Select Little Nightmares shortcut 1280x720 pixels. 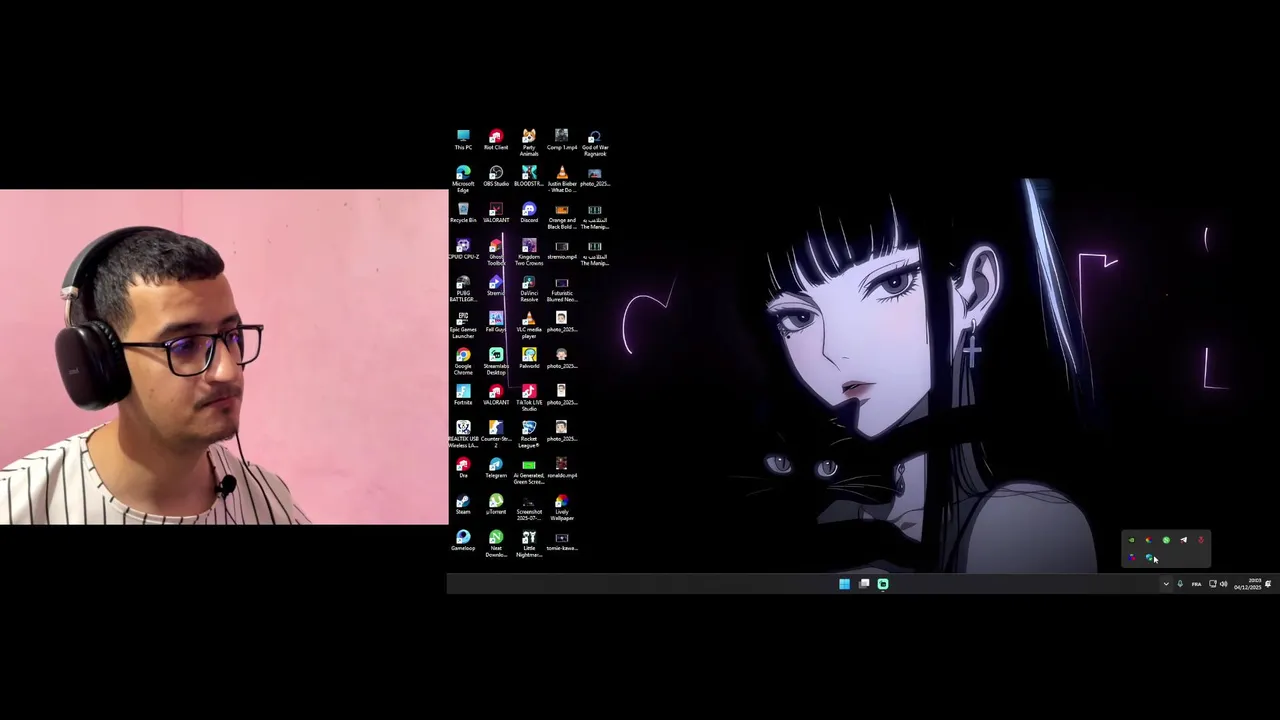(x=529, y=544)
